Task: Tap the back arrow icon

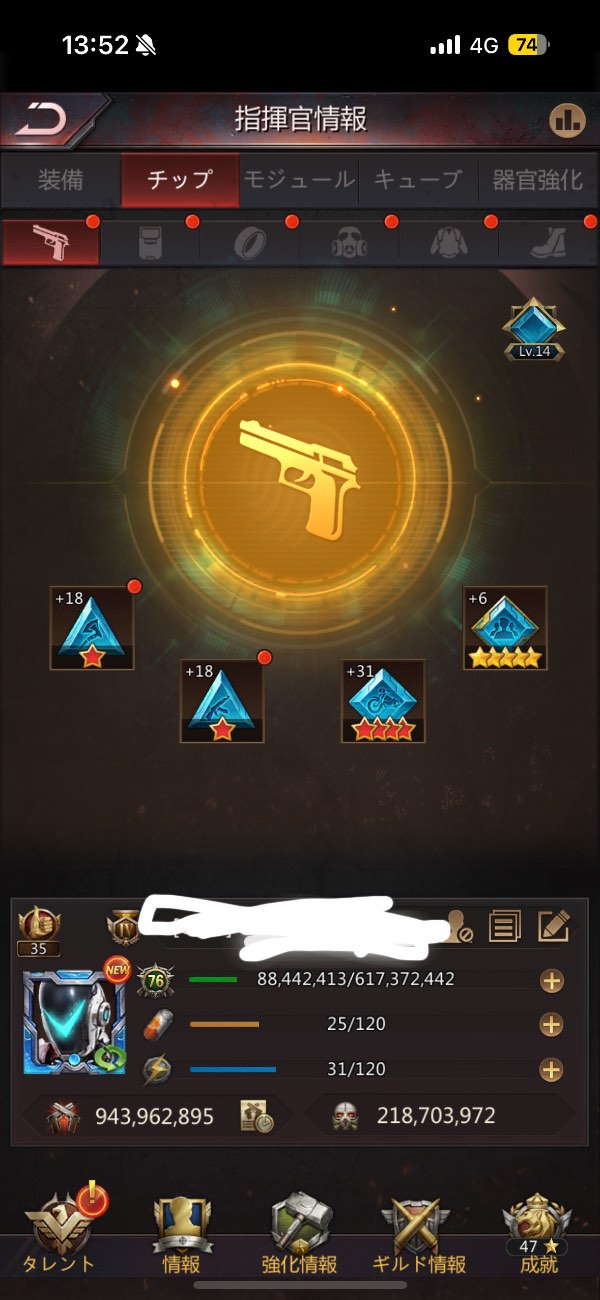Action: coord(42,120)
